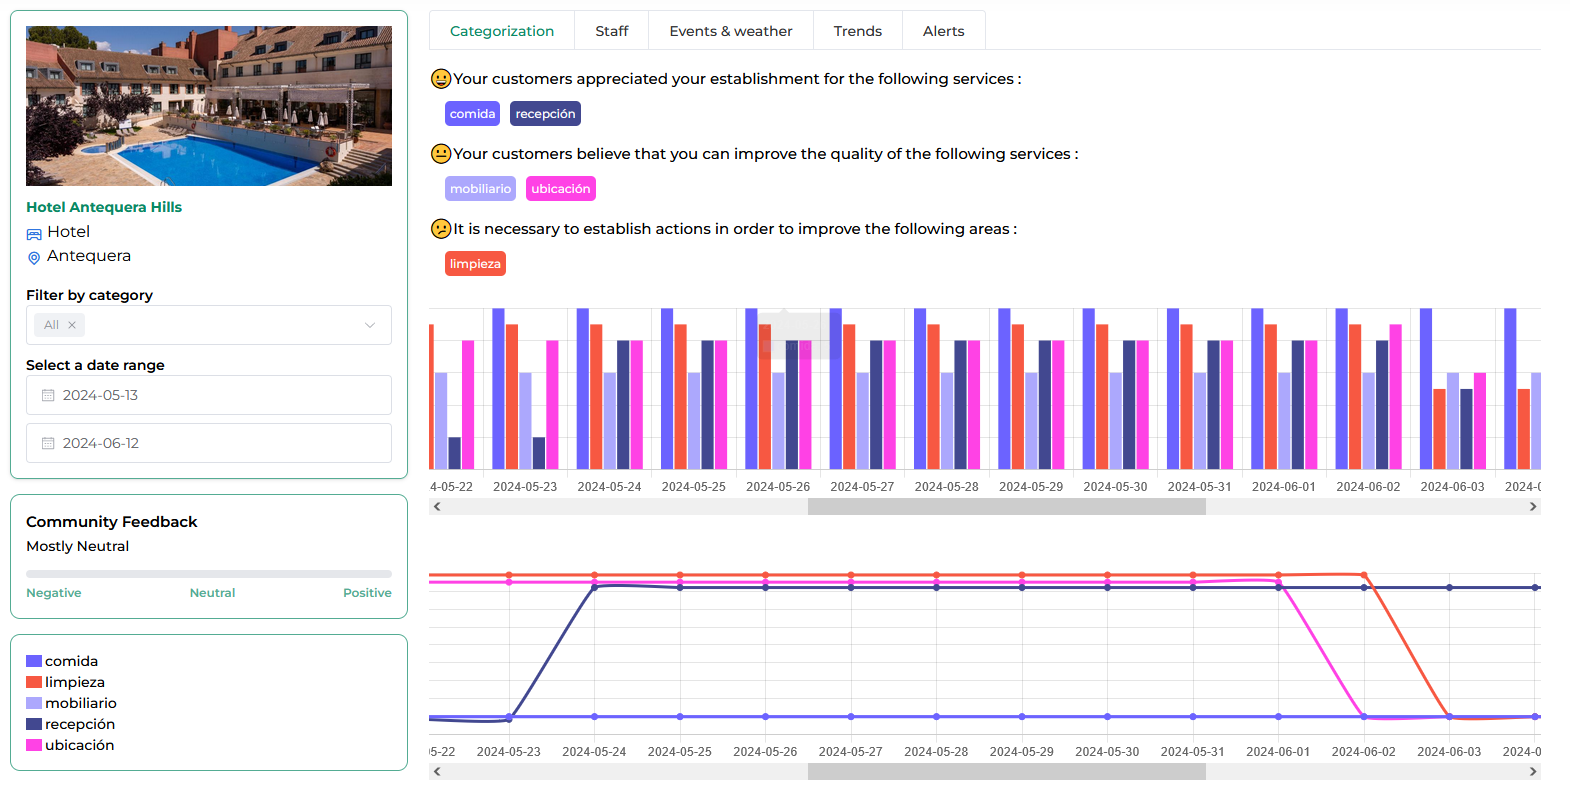1570x793 pixels.
Task: Click line chart scrollbar right arrow
Action: pos(1533,772)
